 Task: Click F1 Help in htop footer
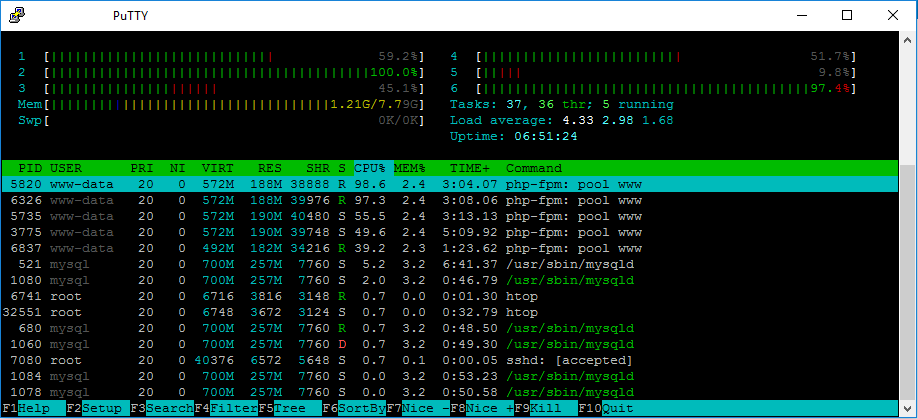pyautogui.click(x=33, y=408)
